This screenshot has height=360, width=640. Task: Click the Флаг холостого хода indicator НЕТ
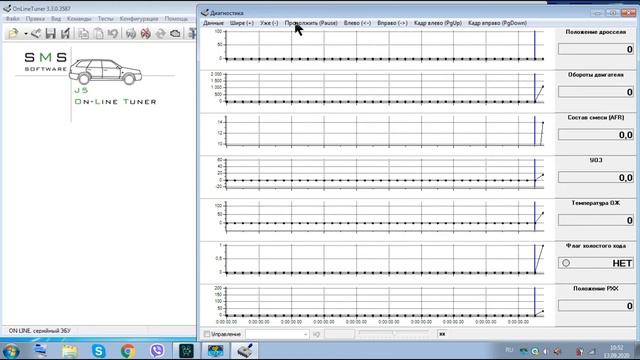596,263
